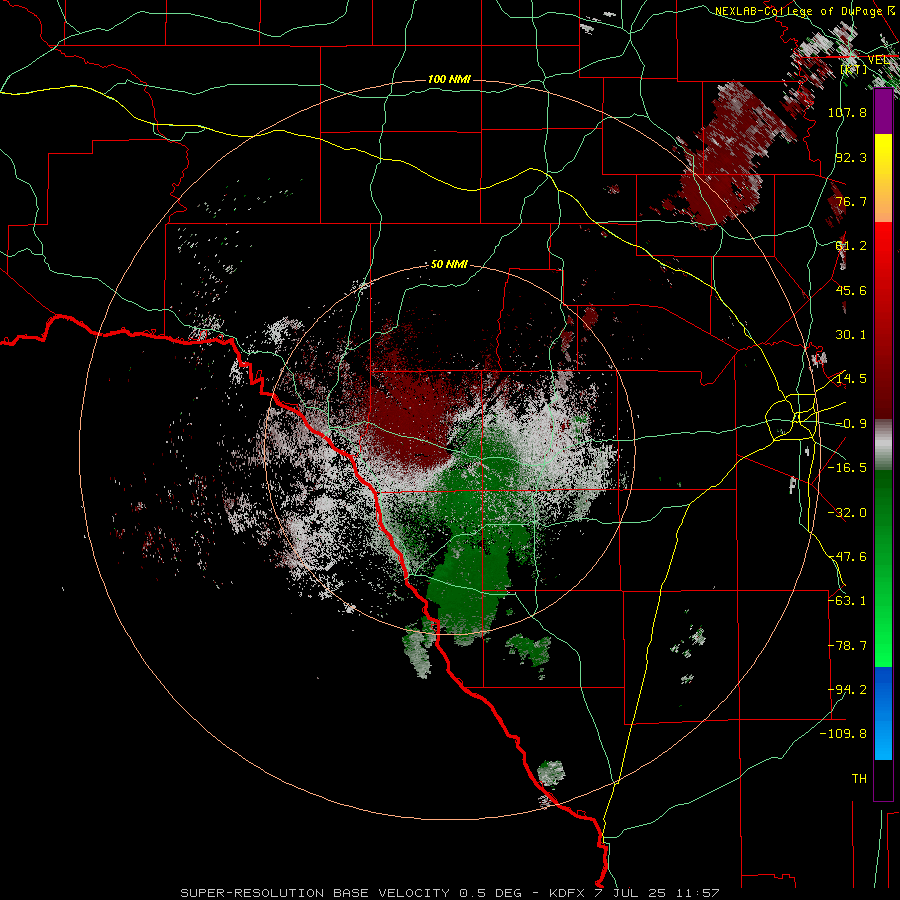Click the -0.9 velocity scale value
The height and width of the screenshot is (900, 900).
pos(851,424)
